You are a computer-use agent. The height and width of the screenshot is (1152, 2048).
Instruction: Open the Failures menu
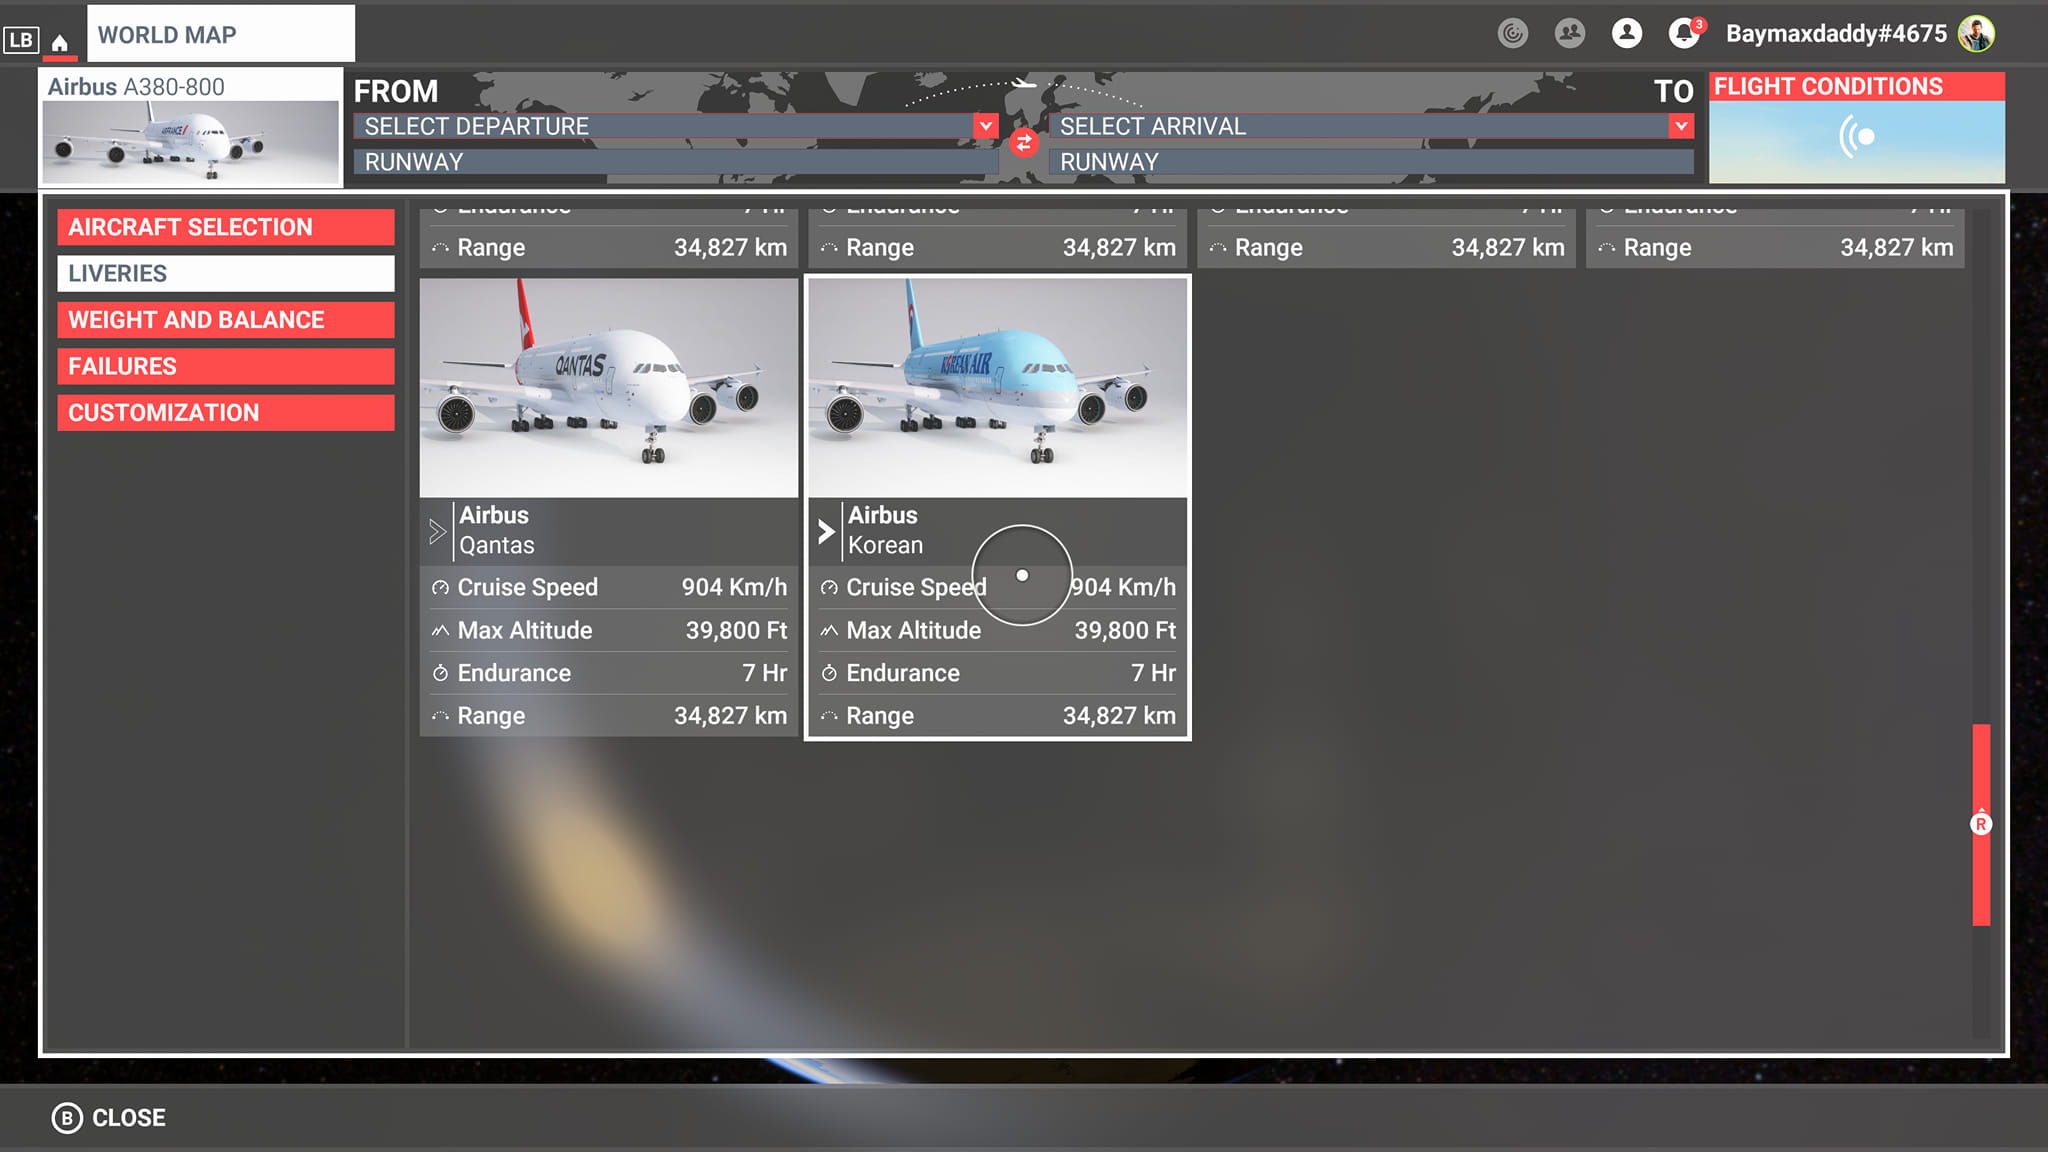pyautogui.click(x=226, y=366)
